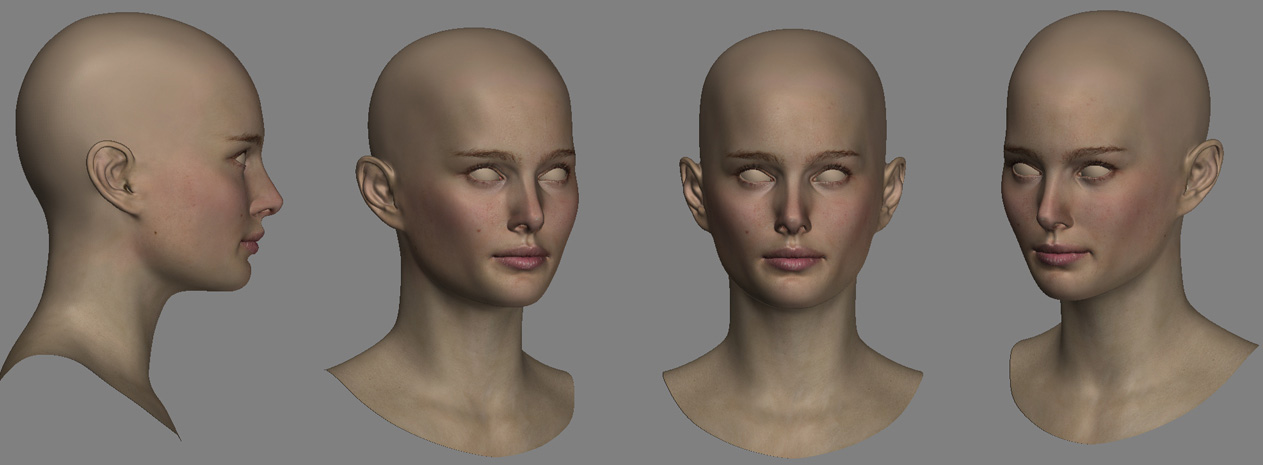Select the side-profile head render
The width and height of the screenshot is (1263, 465).
(141, 225)
